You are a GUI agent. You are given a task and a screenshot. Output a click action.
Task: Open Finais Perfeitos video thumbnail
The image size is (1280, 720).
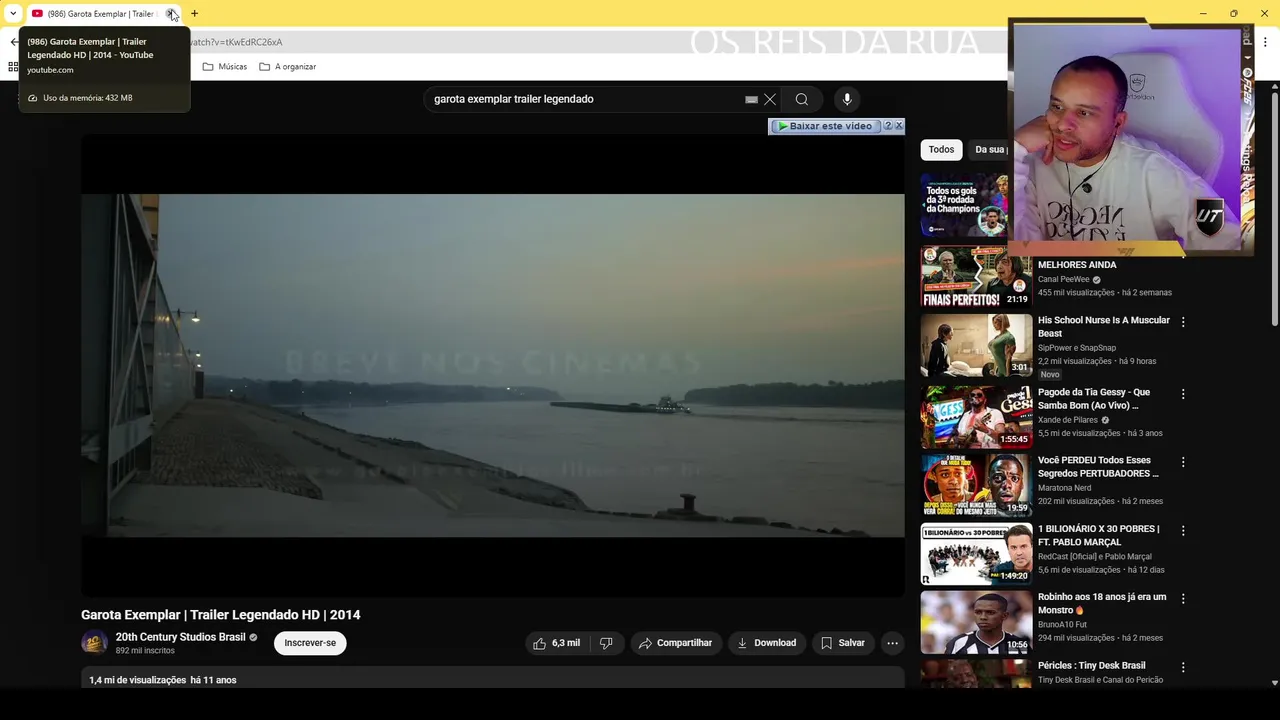(976, 276)
